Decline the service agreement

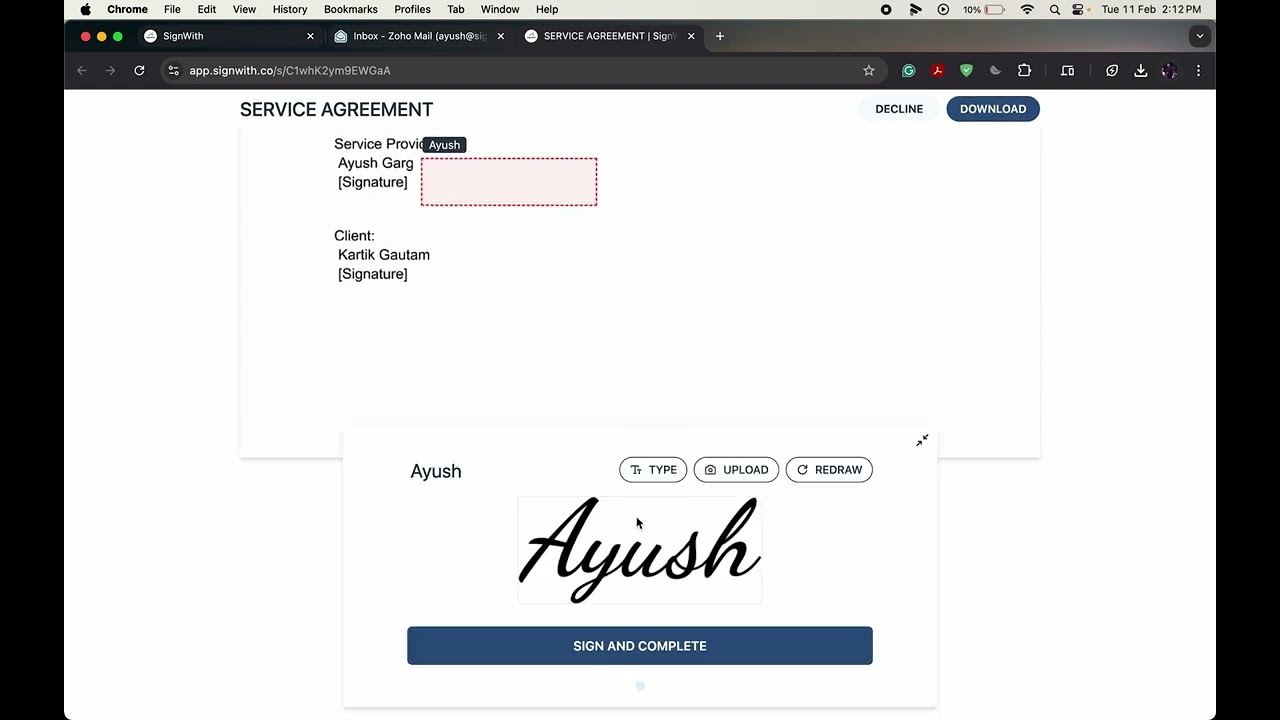pyautogui.click(x=899, y=109)
